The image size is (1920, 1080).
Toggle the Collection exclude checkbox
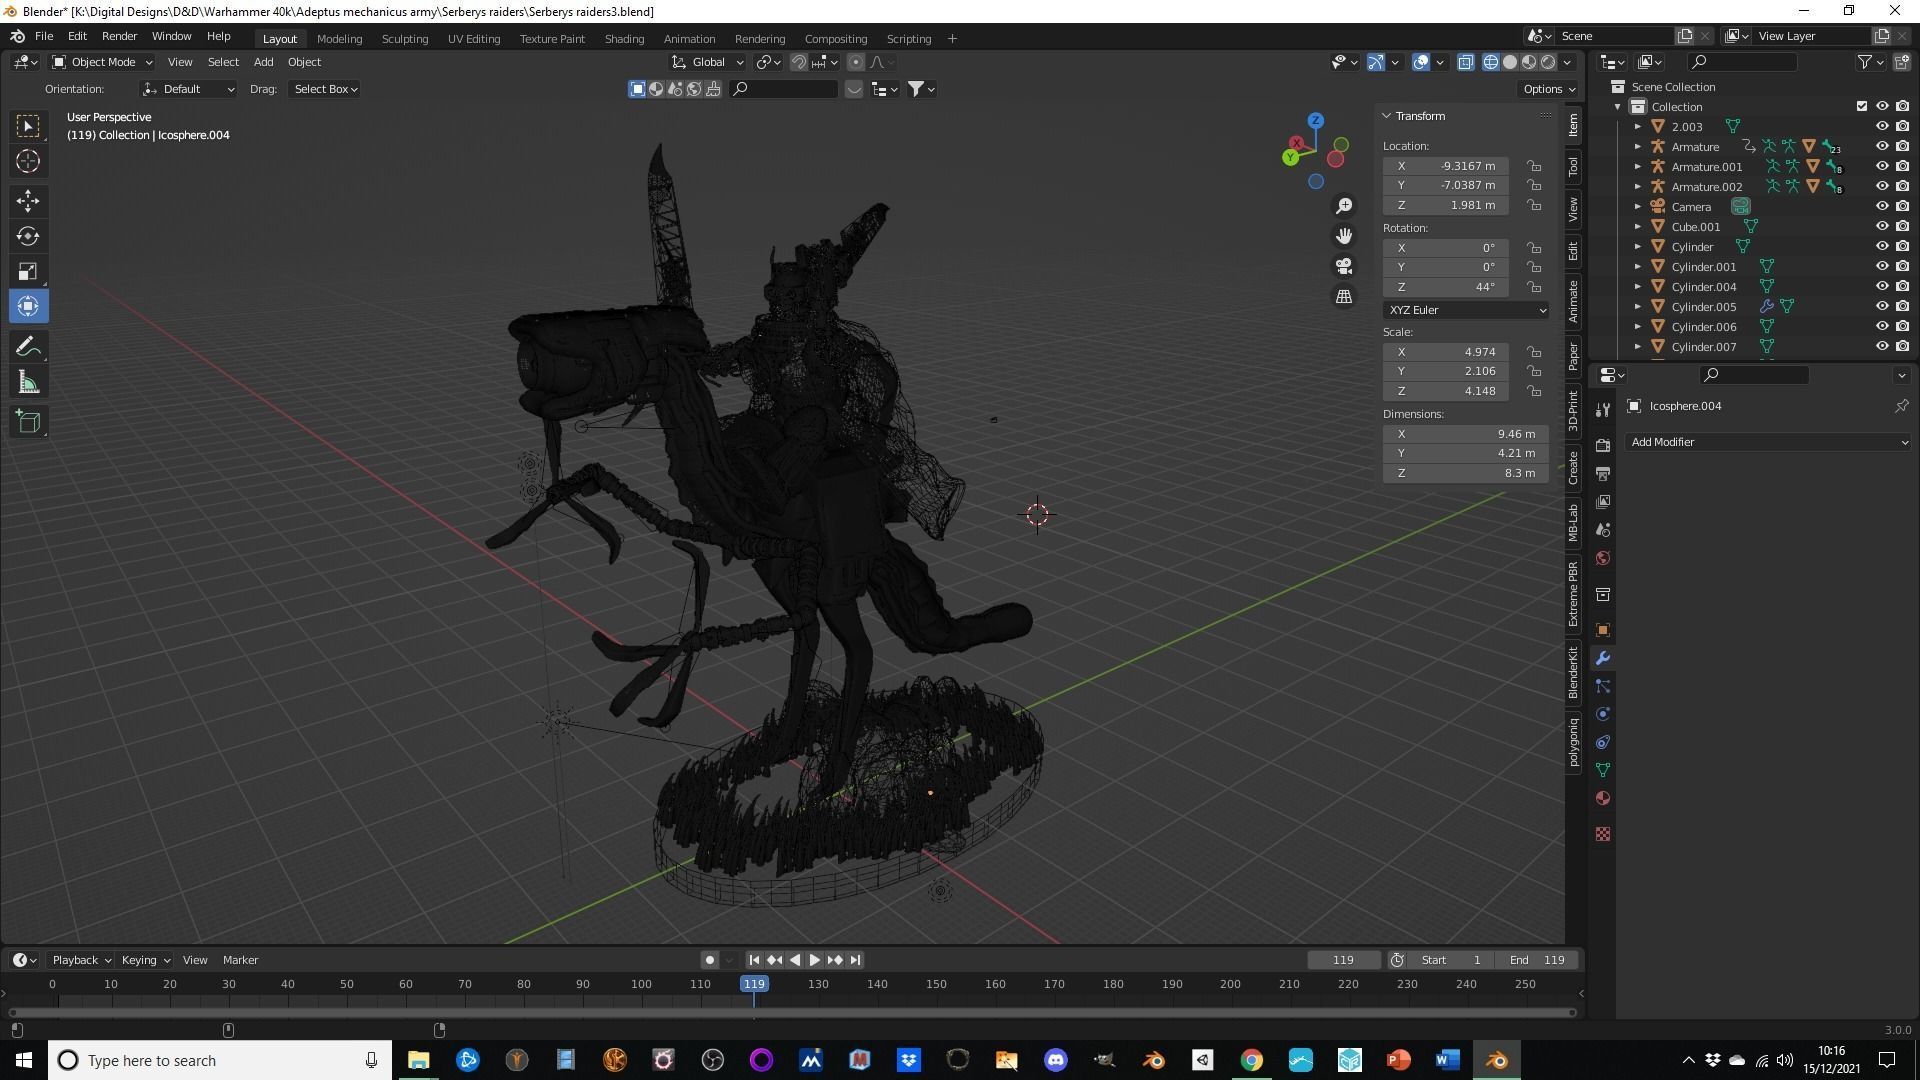1862,106
